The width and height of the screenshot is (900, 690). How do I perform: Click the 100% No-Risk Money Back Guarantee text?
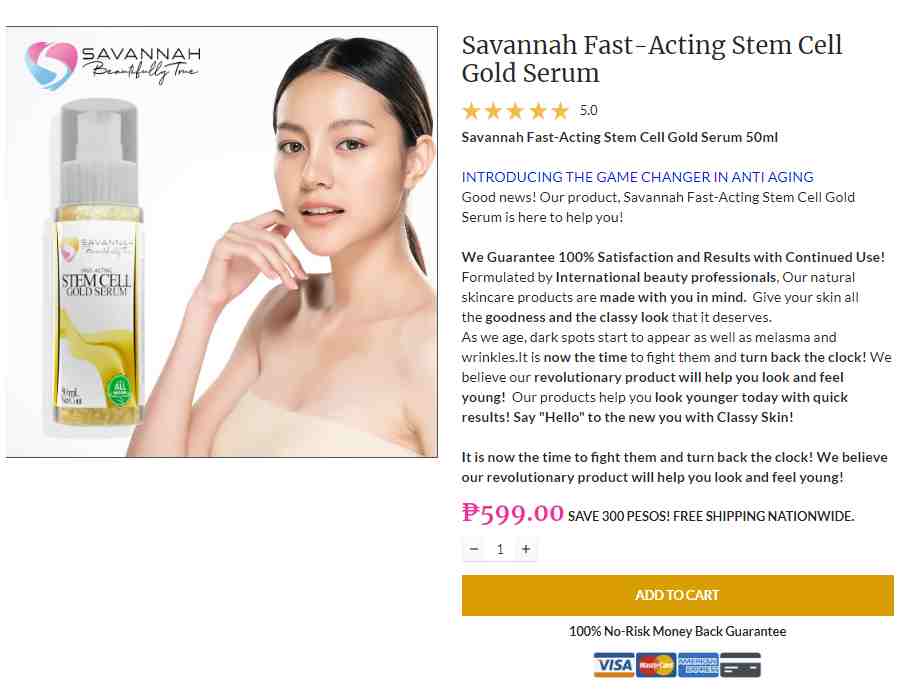point(677,631)
